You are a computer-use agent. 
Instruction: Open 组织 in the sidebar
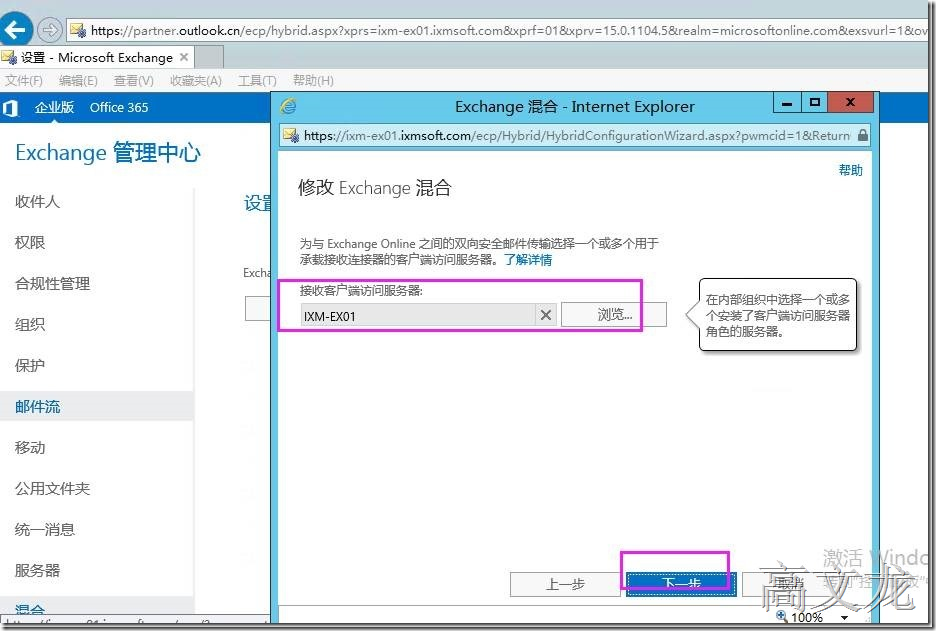pyautogui.click(x=30, y=325)
